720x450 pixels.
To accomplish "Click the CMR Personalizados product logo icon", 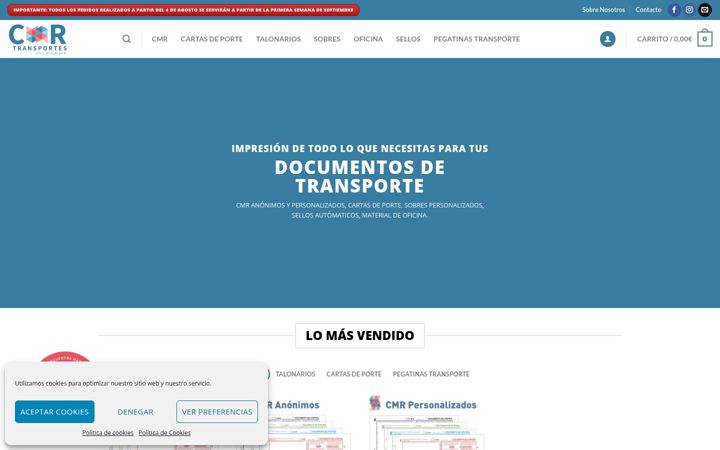I will pos(375,403).
